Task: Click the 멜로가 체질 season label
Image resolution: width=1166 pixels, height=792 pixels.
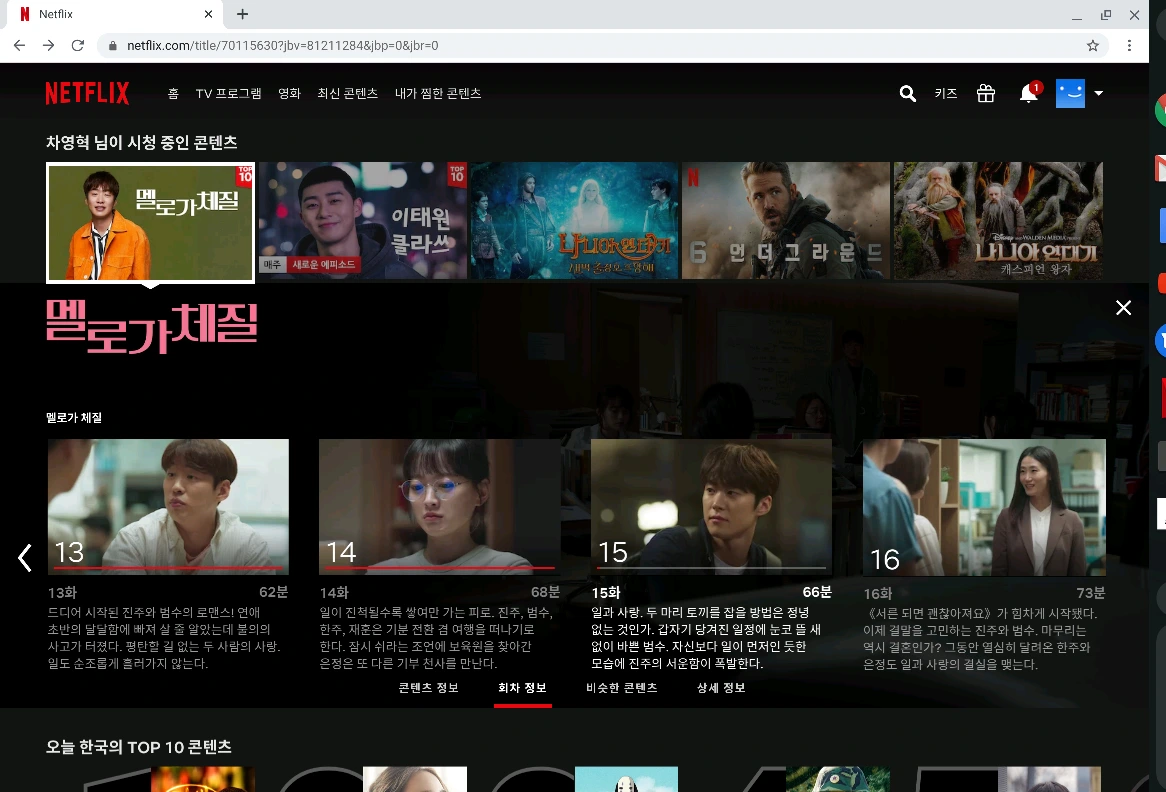Action: point(74,417)
